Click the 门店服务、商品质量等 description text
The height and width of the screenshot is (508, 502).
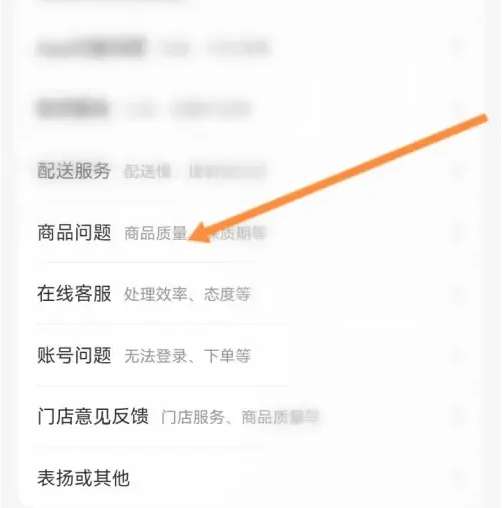[x=240, y=417]
